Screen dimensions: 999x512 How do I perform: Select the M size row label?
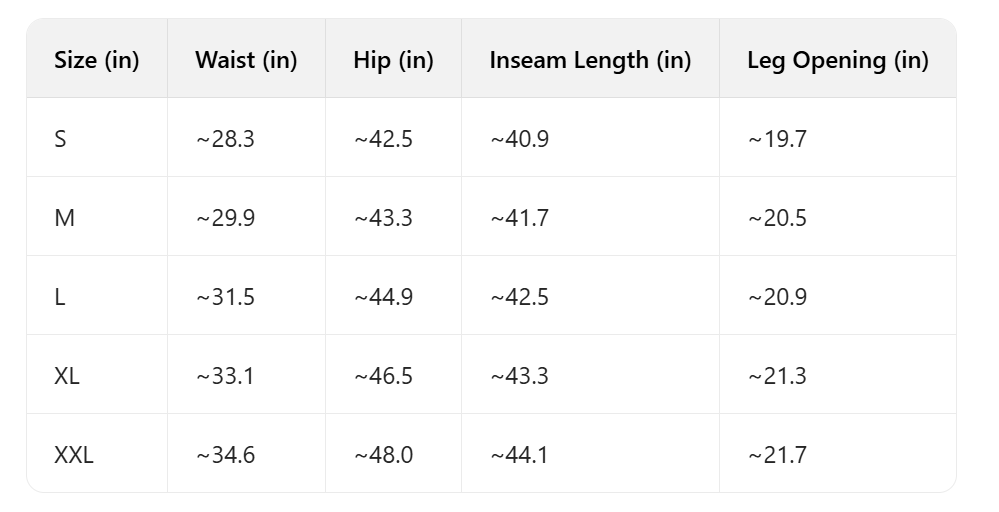64,218
